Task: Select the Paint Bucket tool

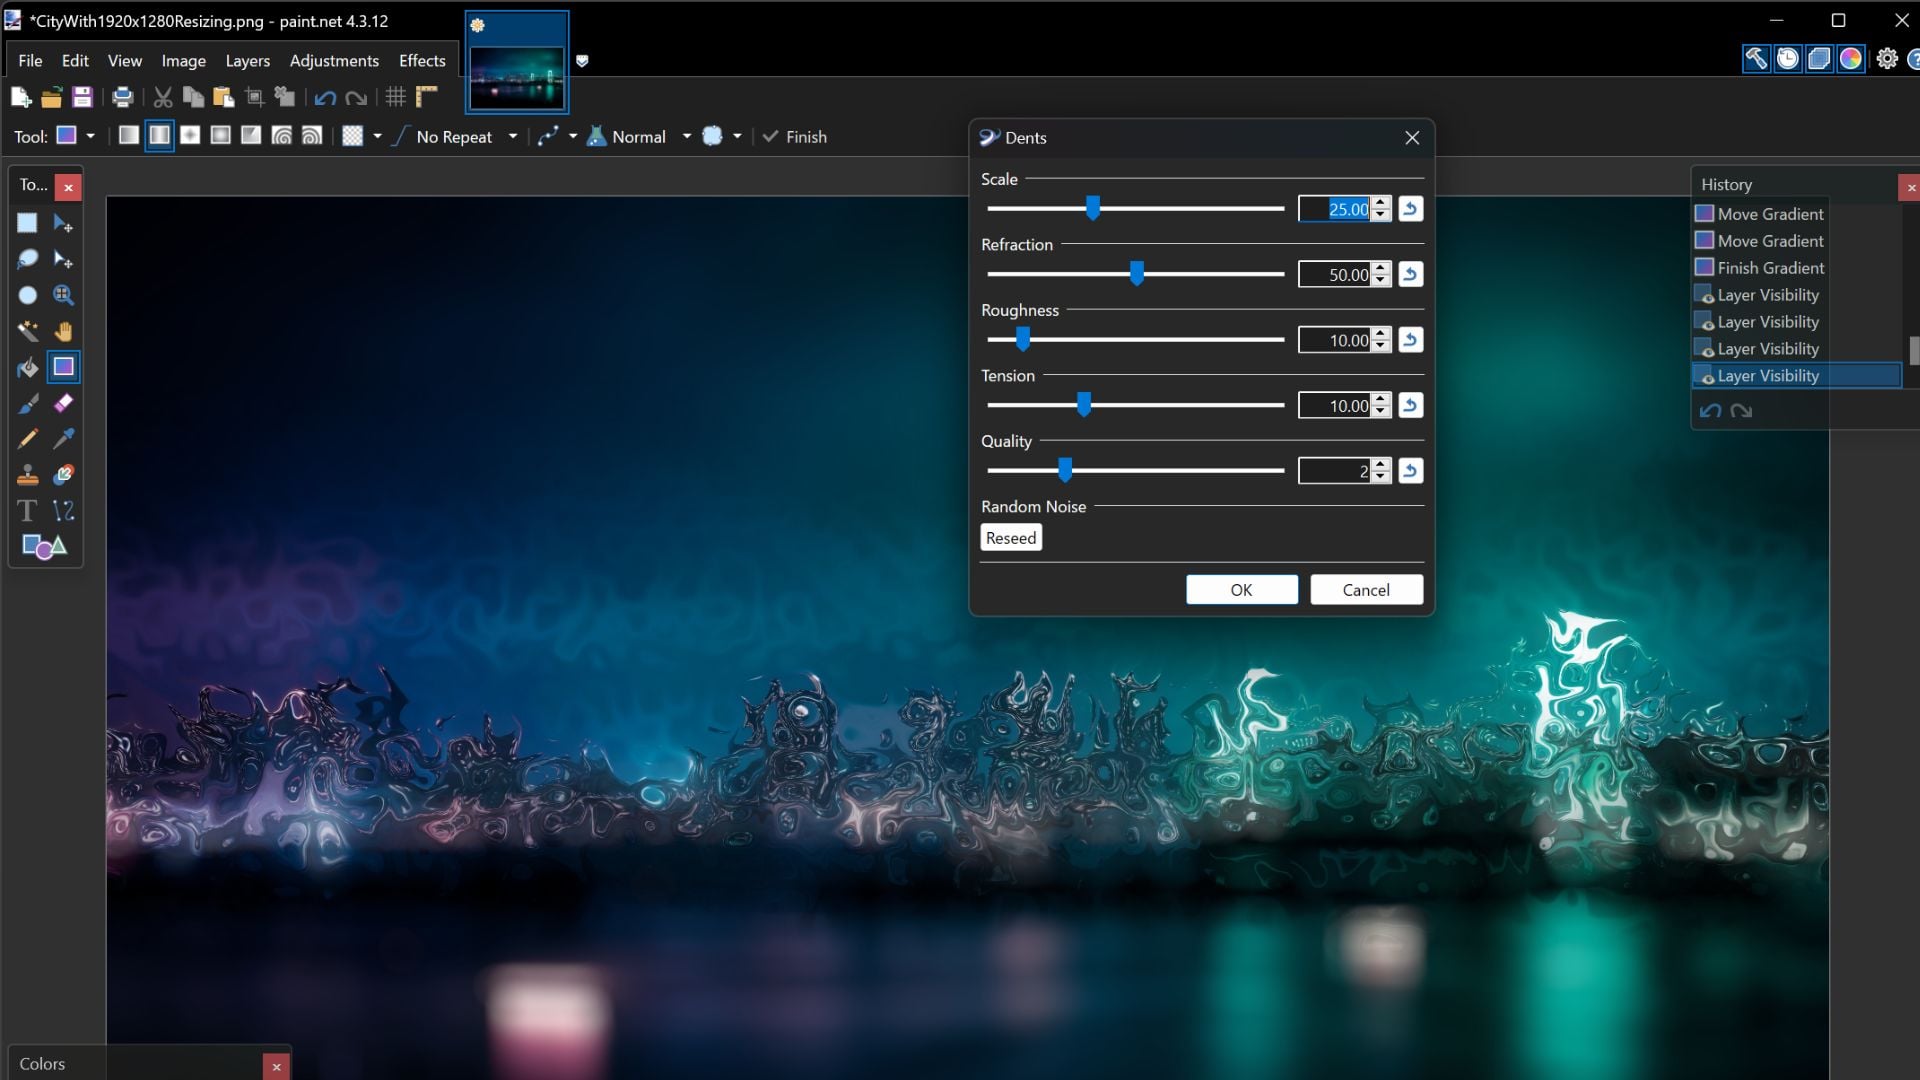Action: (x=27, y=367)
